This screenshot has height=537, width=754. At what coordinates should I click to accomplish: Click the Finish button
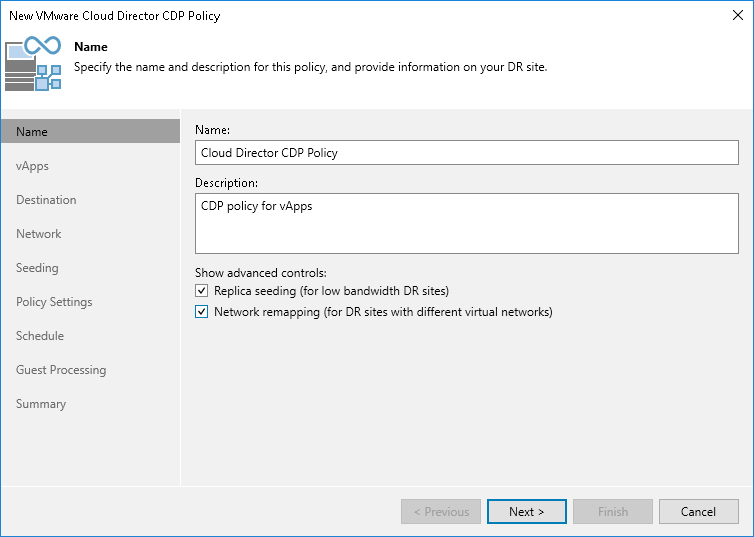point(613,512)
